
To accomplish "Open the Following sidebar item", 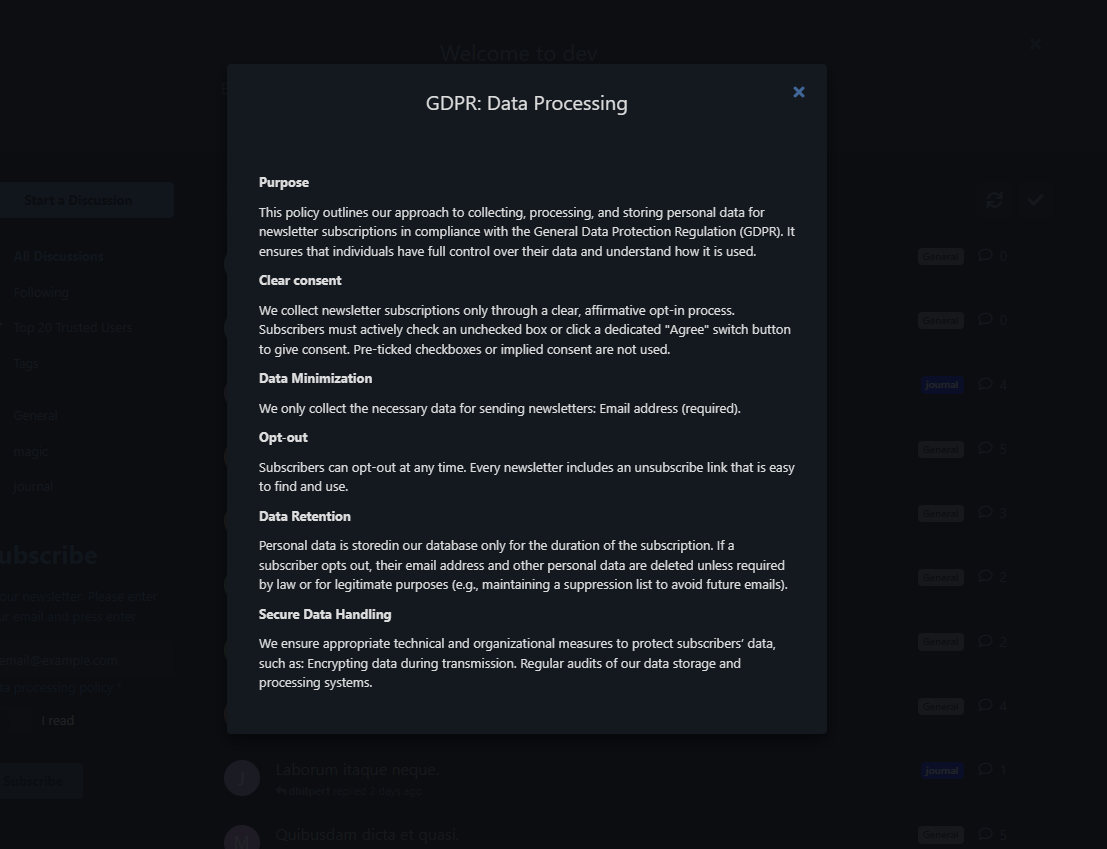I will click(x=41, y=292).
